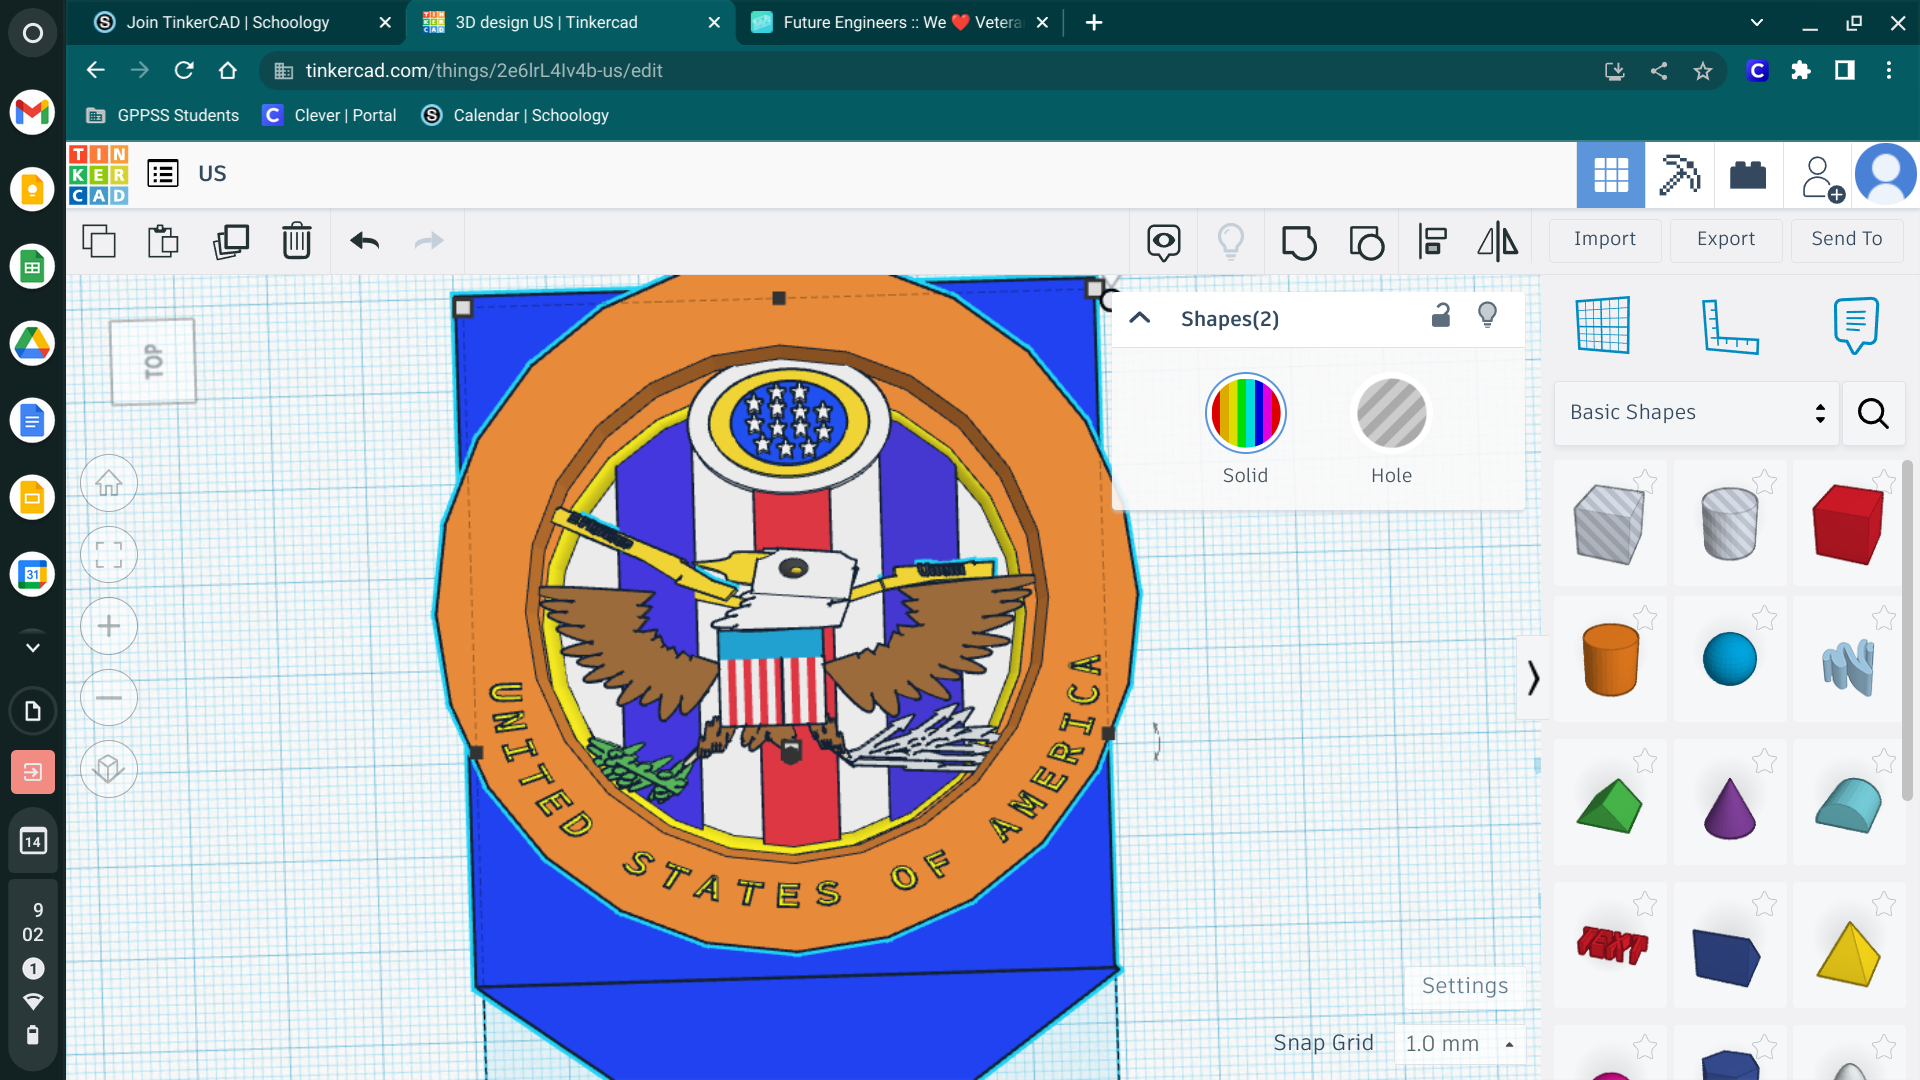Click the Import button
1920x1080 pixels.
coord(1604,240)
